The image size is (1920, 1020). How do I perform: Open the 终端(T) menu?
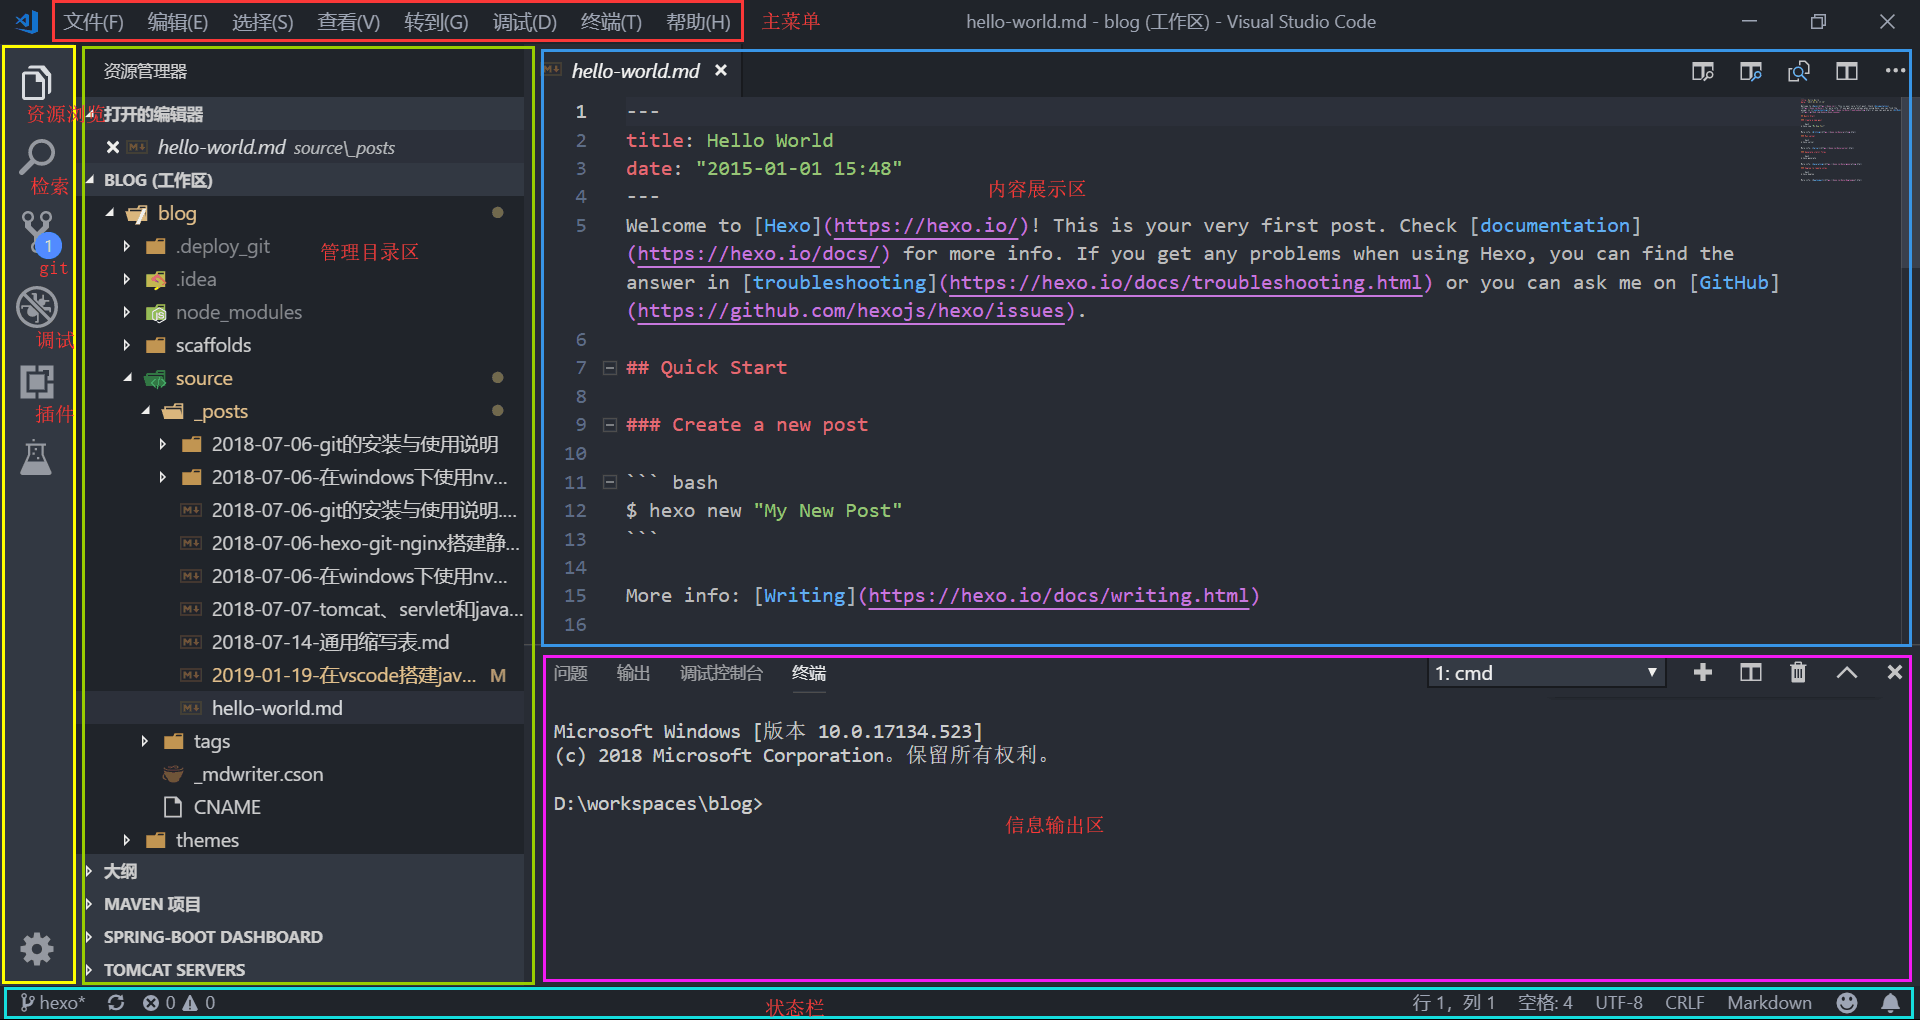point(610,22)
